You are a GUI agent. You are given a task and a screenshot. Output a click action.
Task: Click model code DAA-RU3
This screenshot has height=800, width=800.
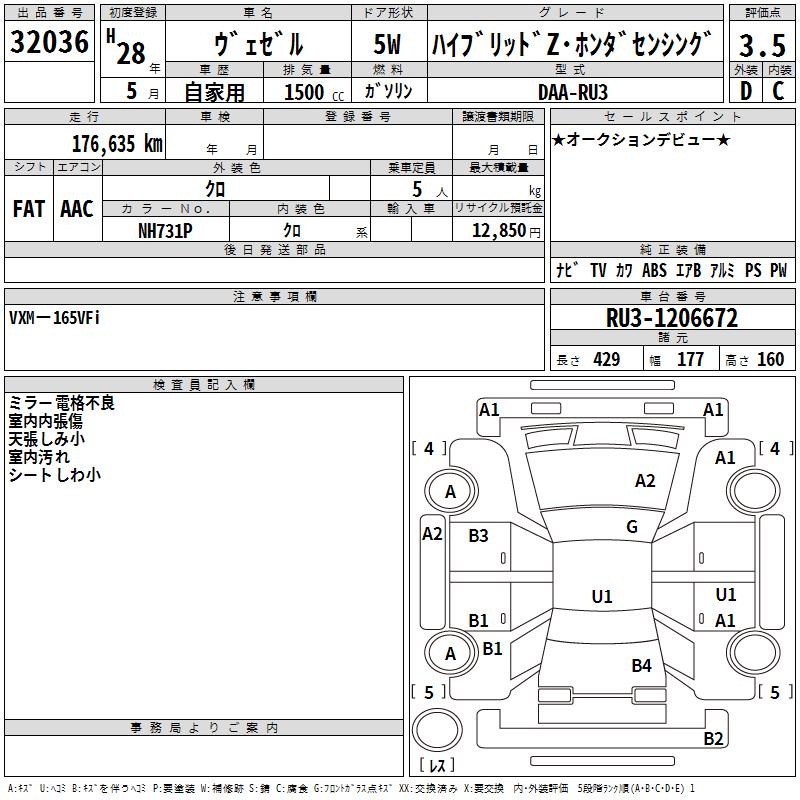[x=573, y=92]
